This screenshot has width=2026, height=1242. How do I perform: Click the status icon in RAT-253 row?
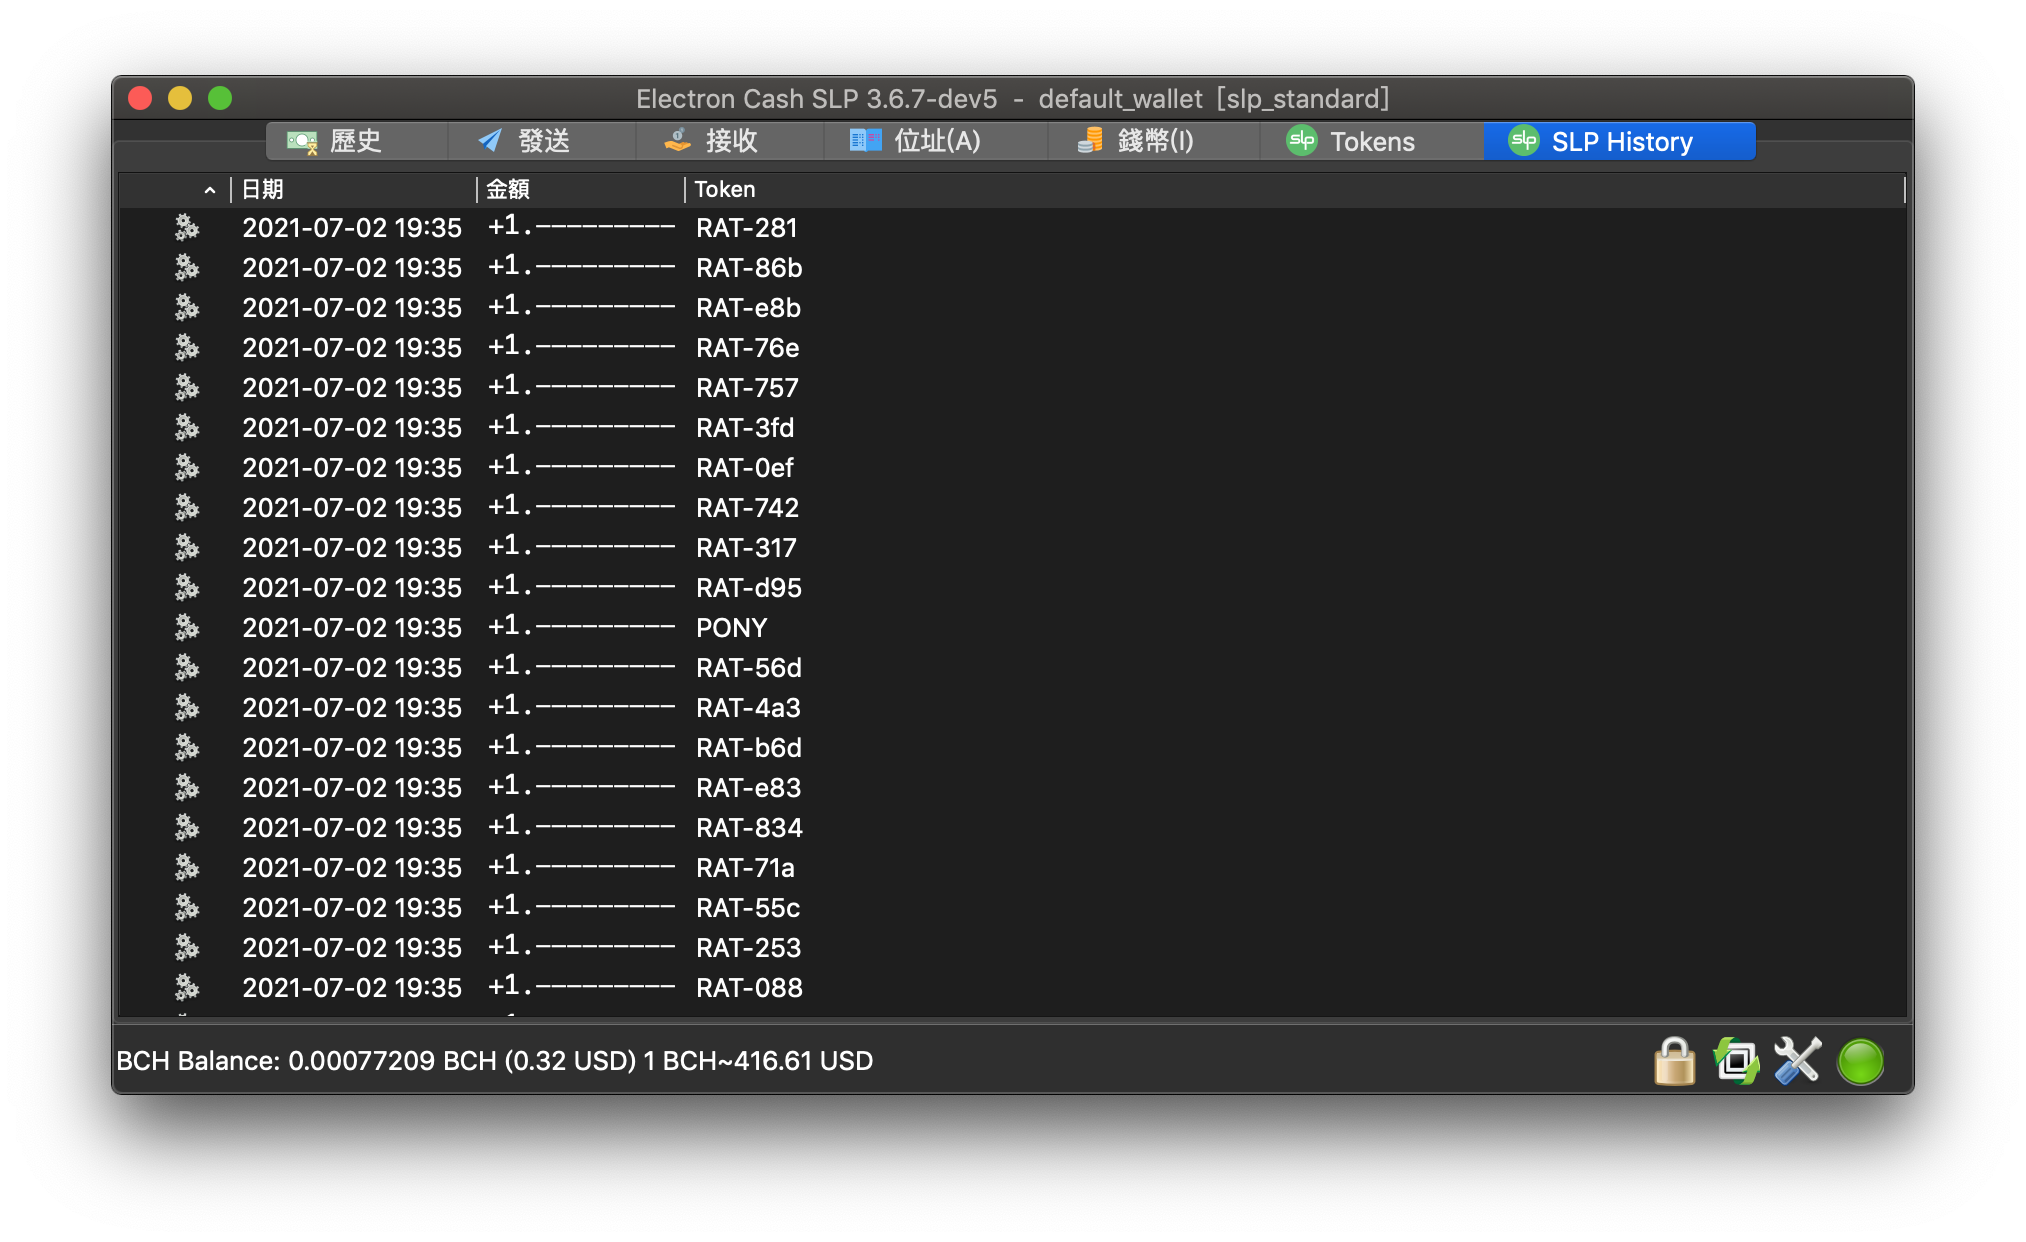(187, 948)
